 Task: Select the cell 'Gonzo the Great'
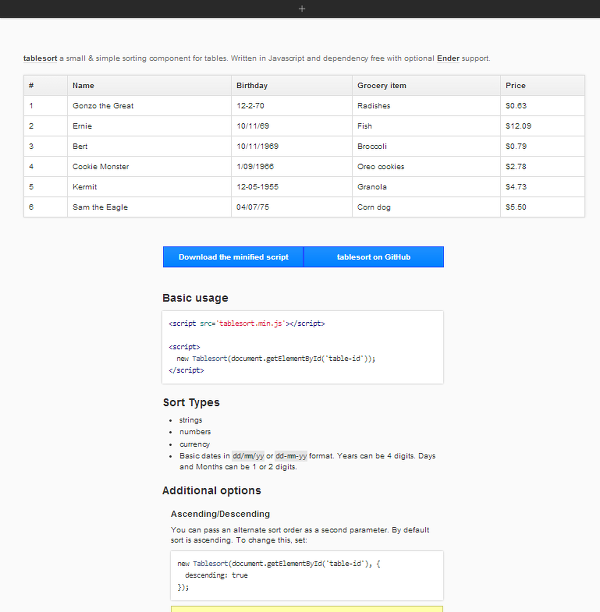click(150, 106)
